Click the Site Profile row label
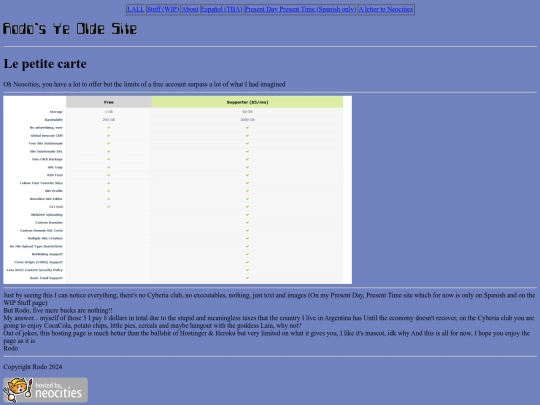The image size is (540, 405). click(54, 191)
